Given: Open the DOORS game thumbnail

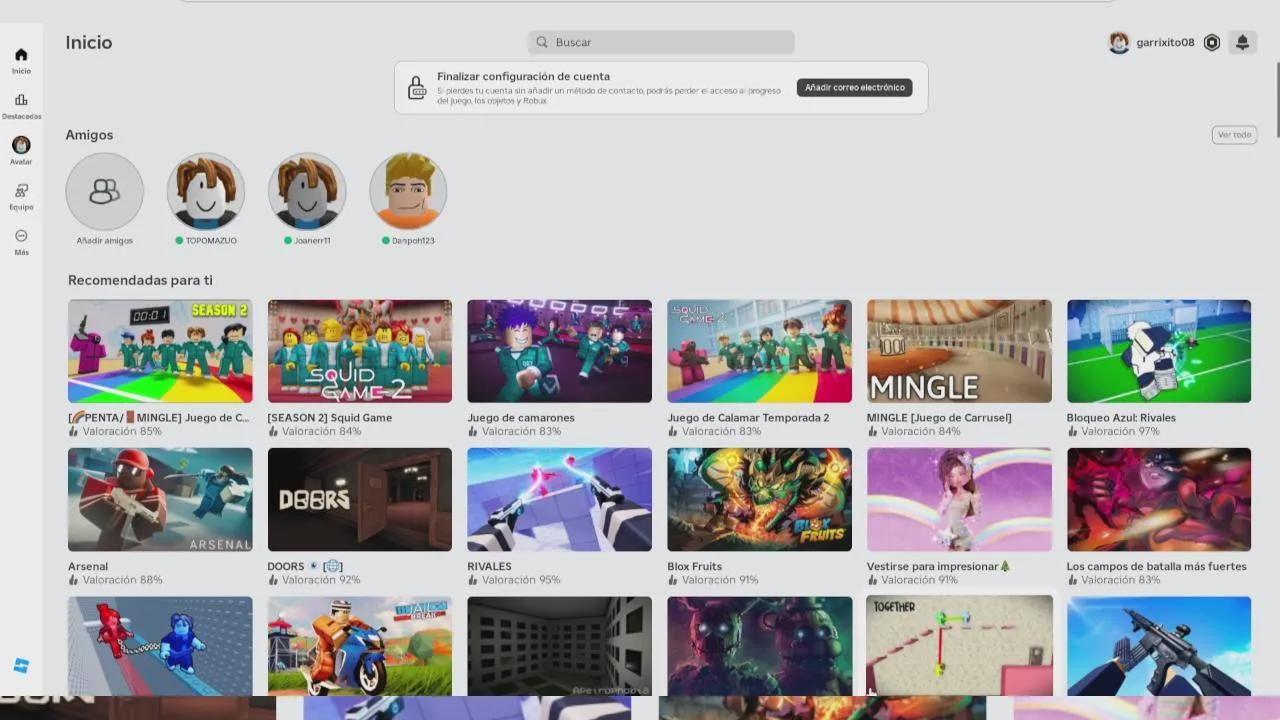Looking at the screenshot, I should click(360, 499).
